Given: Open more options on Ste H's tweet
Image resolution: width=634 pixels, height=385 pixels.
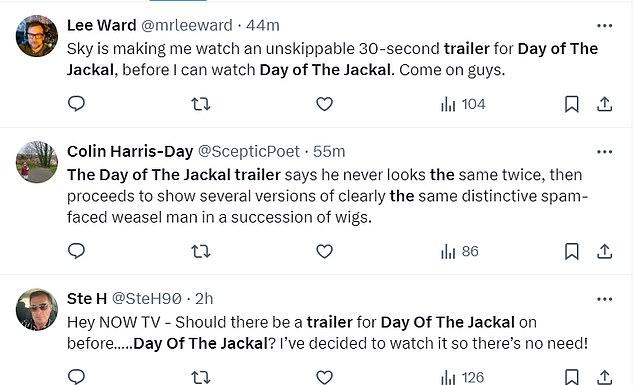Looking at the screenshot, I should click(x=604, y=299).
